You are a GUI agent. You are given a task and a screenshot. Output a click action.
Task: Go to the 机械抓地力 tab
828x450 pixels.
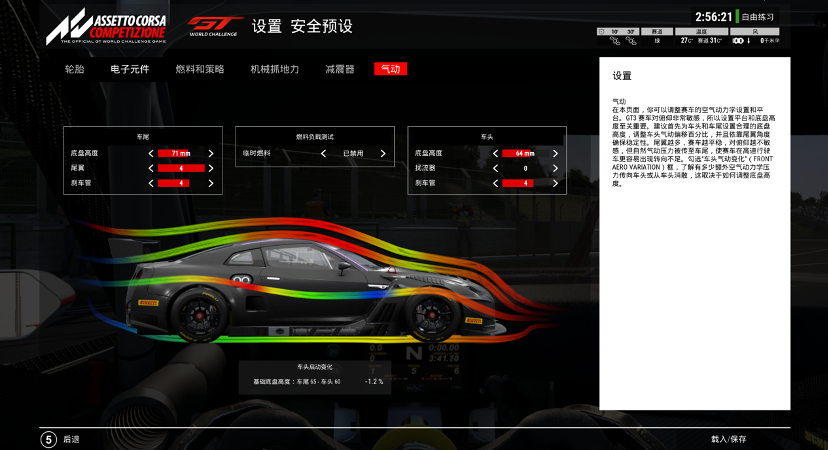275,69
